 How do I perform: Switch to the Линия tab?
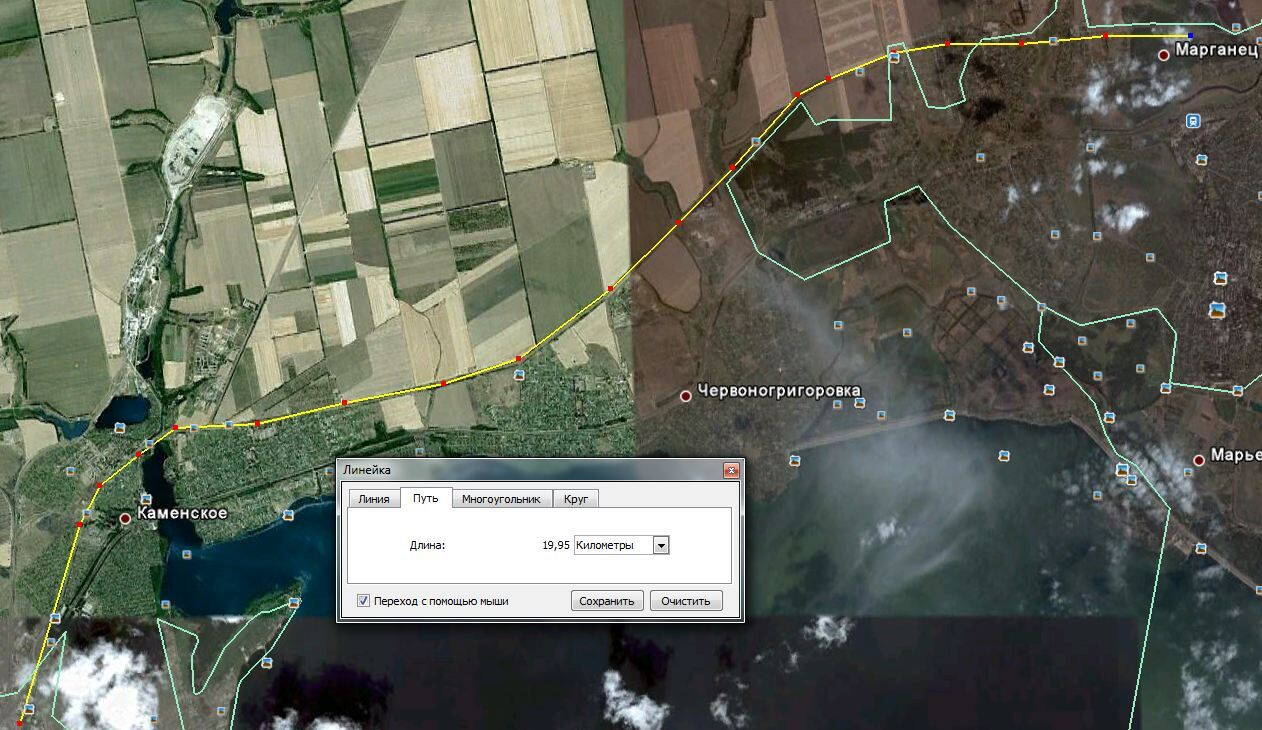(374, 499)
